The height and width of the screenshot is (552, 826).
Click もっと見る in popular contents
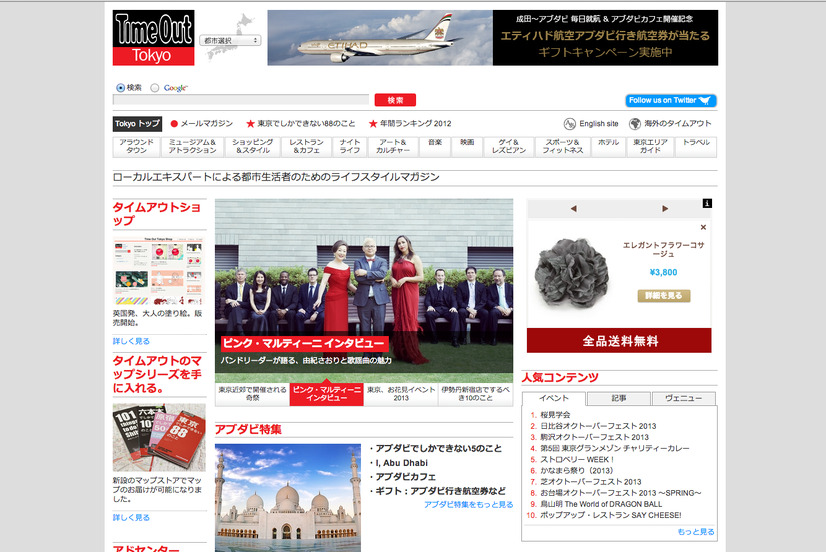(696, 532)
